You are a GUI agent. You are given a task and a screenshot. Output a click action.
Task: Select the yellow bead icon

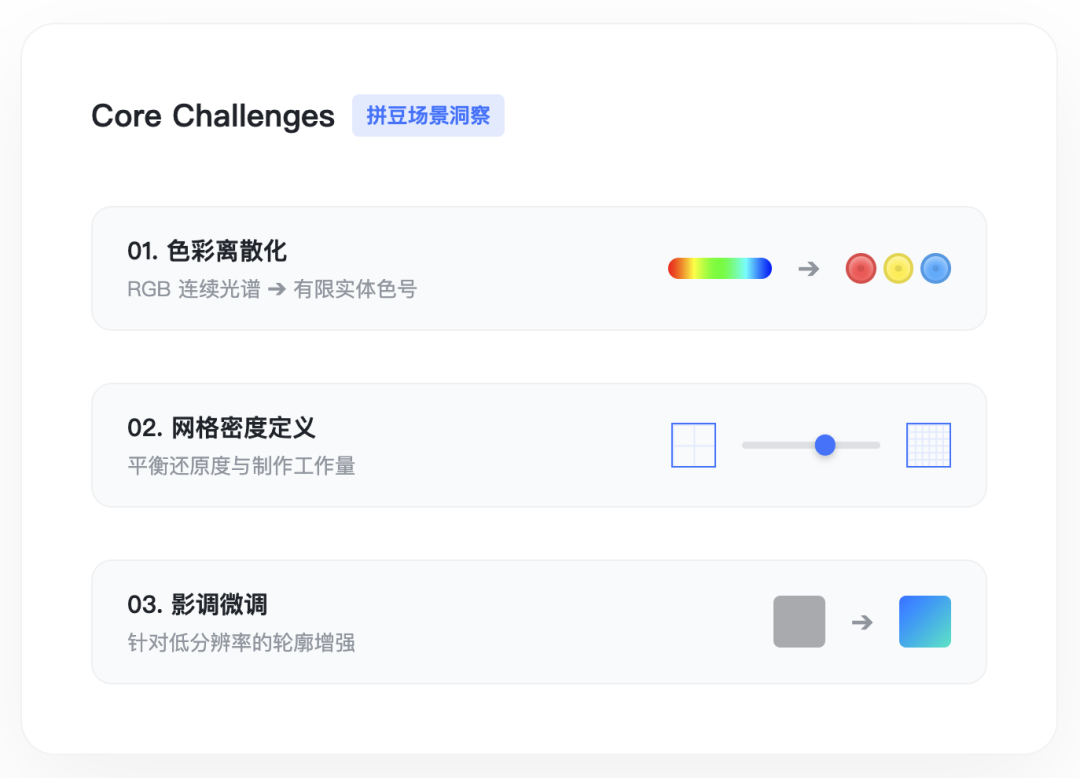(898, 268)
